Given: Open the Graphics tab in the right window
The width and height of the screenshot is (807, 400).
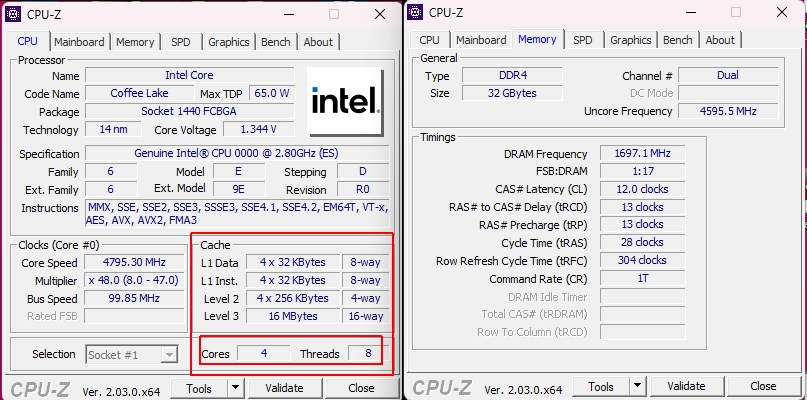Looking at the screenshot, I should click(630, 40).
